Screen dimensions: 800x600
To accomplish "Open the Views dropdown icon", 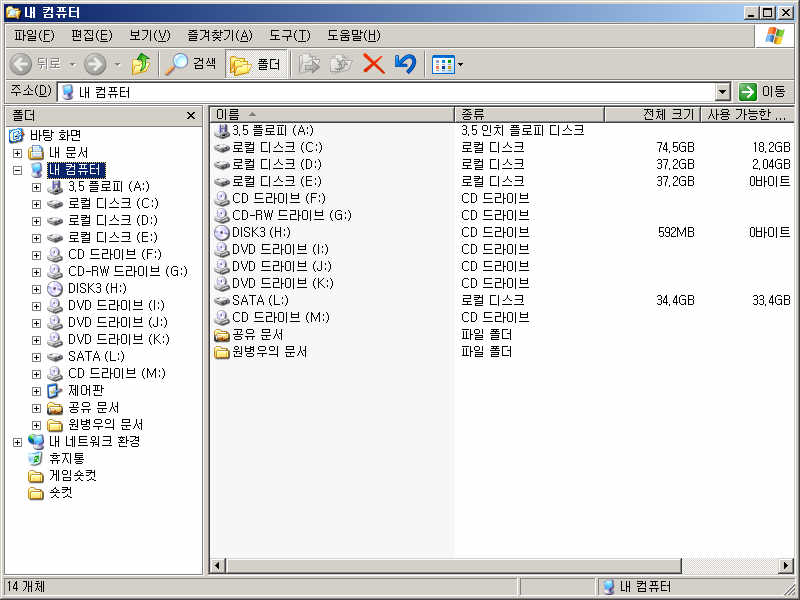I will tap(447, 64).
